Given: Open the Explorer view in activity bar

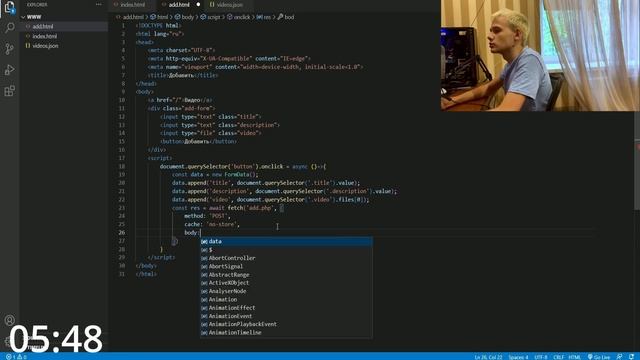Looking at the screenshot, I should tap(9, 8).
